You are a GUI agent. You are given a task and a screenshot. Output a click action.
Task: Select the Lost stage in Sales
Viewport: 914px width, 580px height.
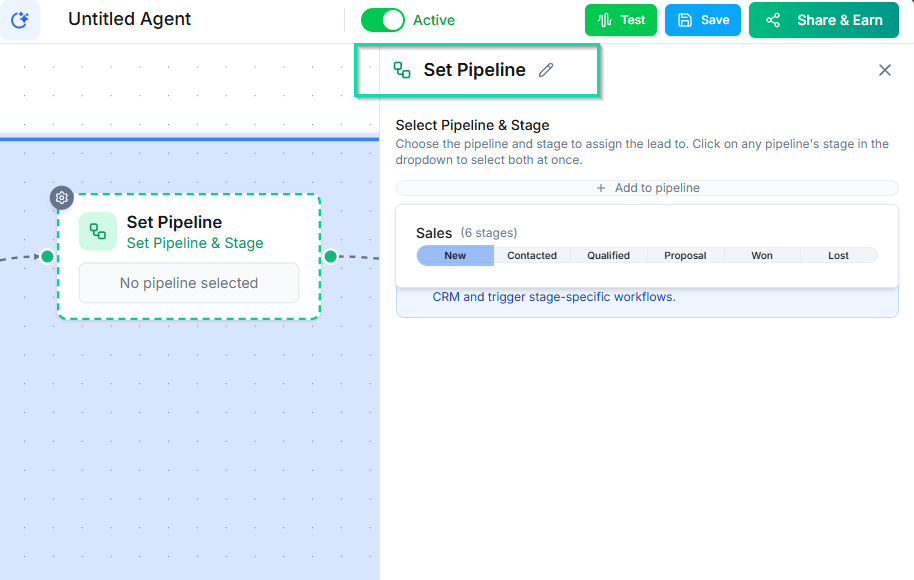[x=839, y=255]
